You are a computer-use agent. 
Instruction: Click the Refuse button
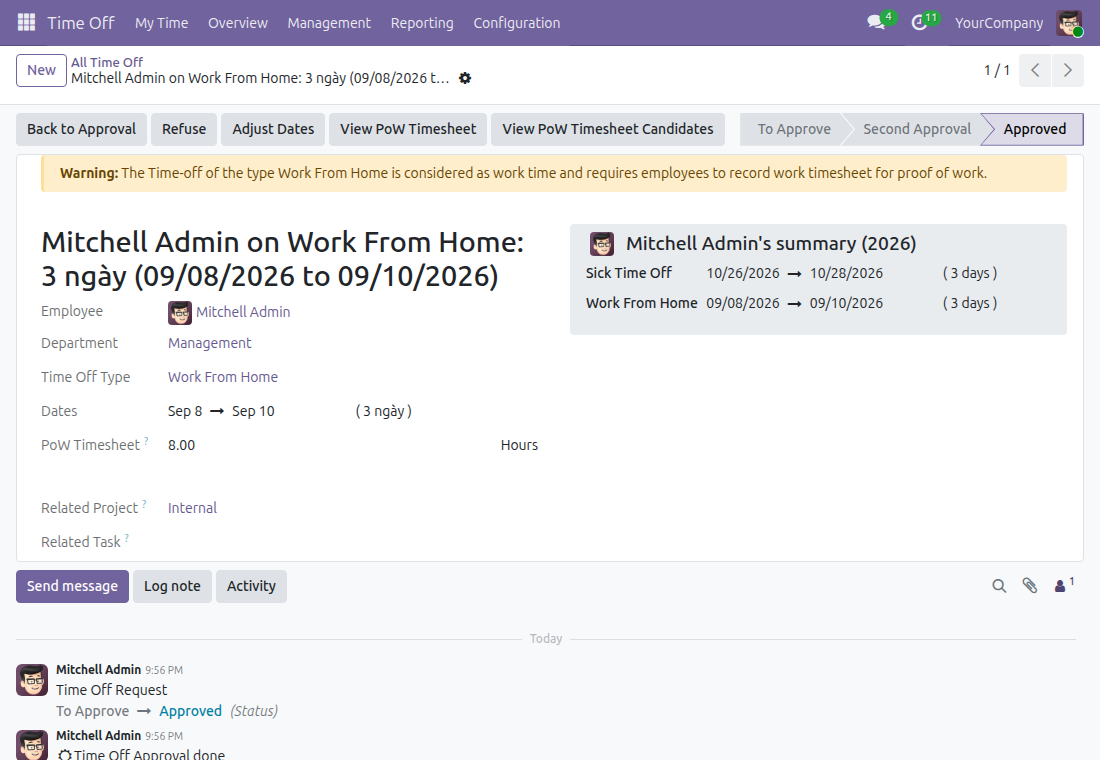click(x=184, y=129)
